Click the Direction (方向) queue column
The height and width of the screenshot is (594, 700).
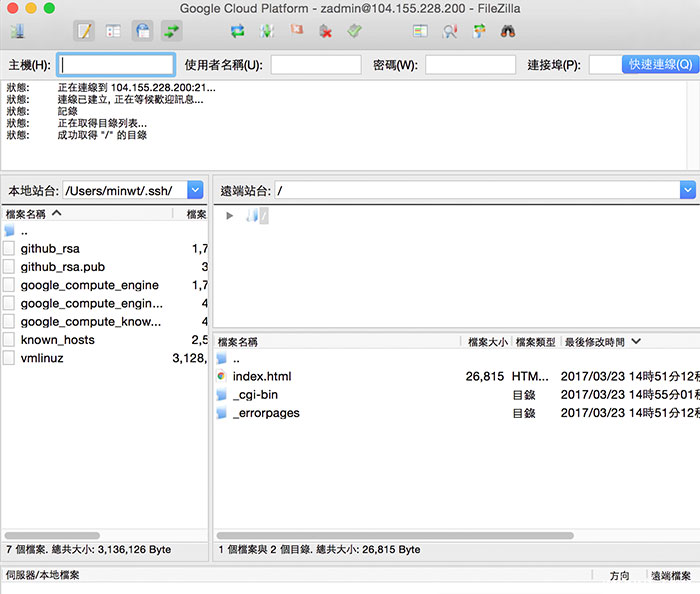coord(619,576)
